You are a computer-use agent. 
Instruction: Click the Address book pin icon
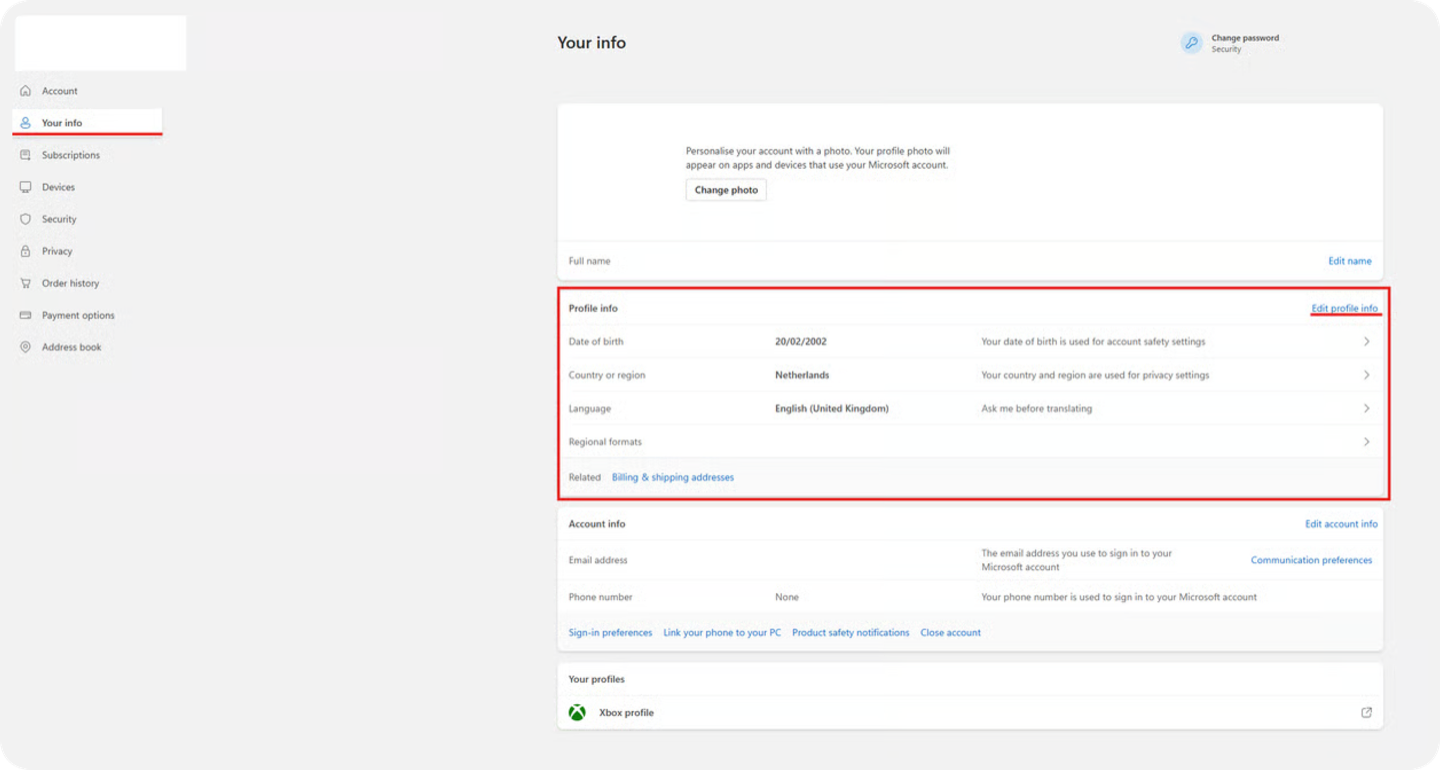pos(25,347)
